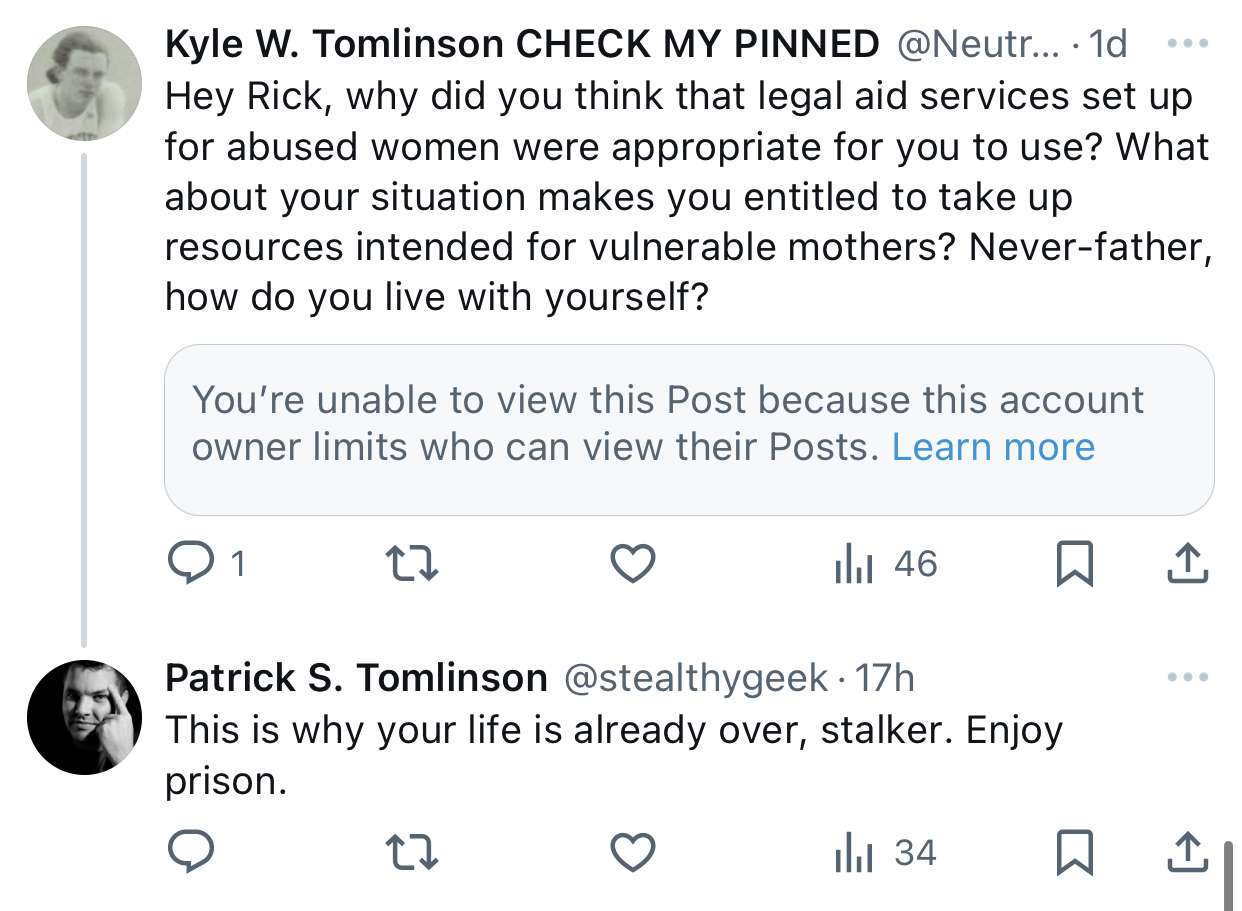Repost Kyle W. Tomlinson's post

(x=412, y=566)
